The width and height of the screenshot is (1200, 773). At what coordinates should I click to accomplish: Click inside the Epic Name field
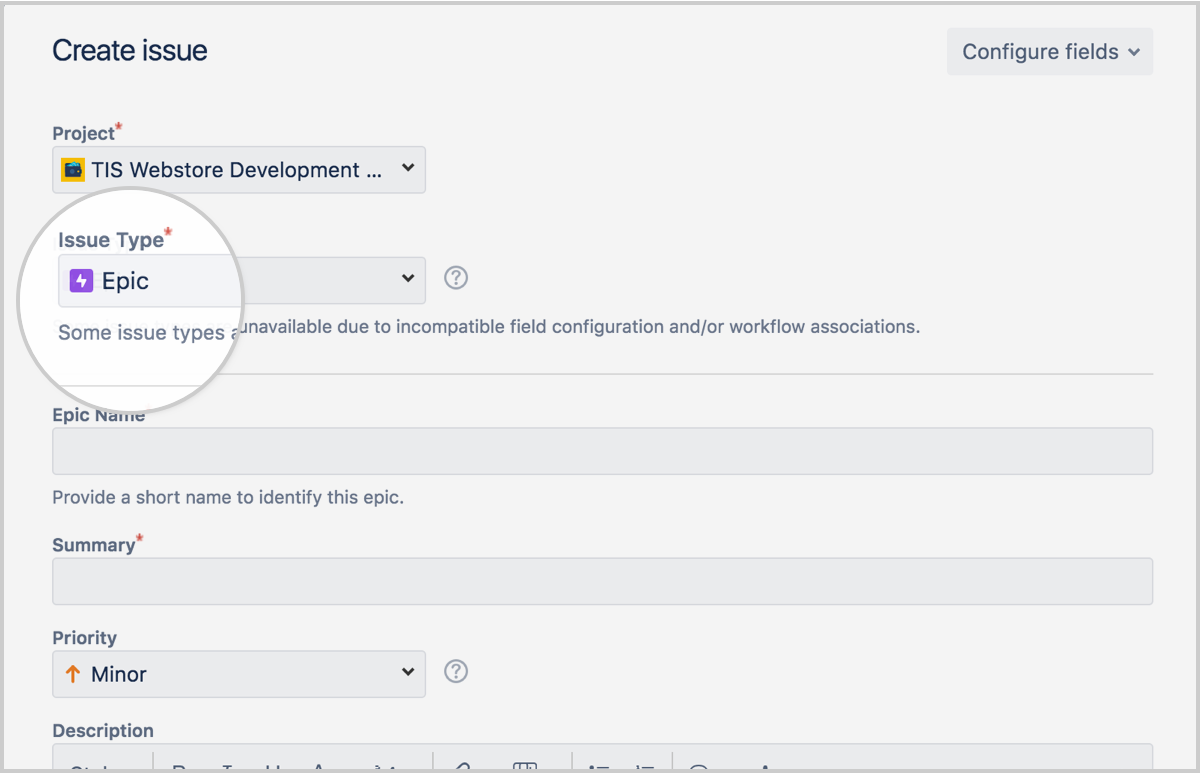pos(600,451)
